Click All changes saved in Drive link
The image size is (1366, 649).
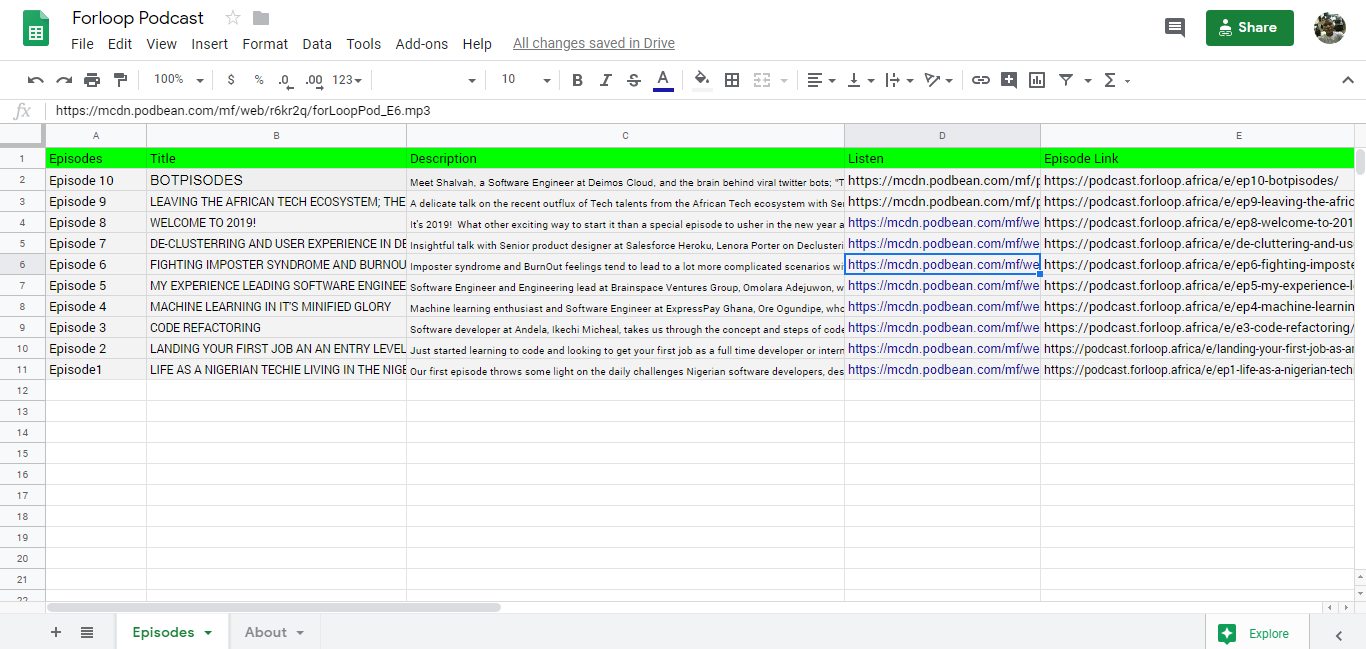[x=594, y=44]
